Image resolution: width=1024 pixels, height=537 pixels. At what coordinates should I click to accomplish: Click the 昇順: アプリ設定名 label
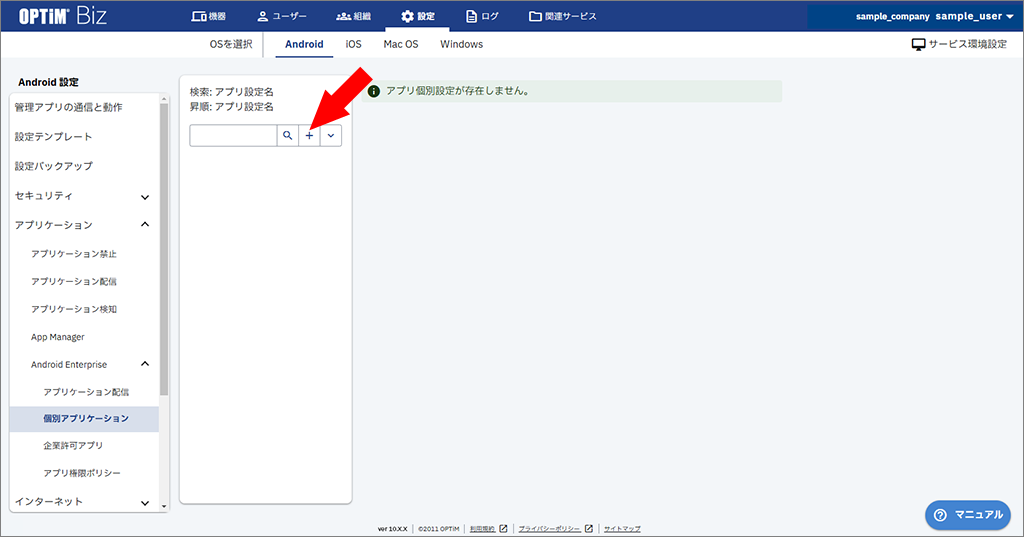tap(232, 106)
